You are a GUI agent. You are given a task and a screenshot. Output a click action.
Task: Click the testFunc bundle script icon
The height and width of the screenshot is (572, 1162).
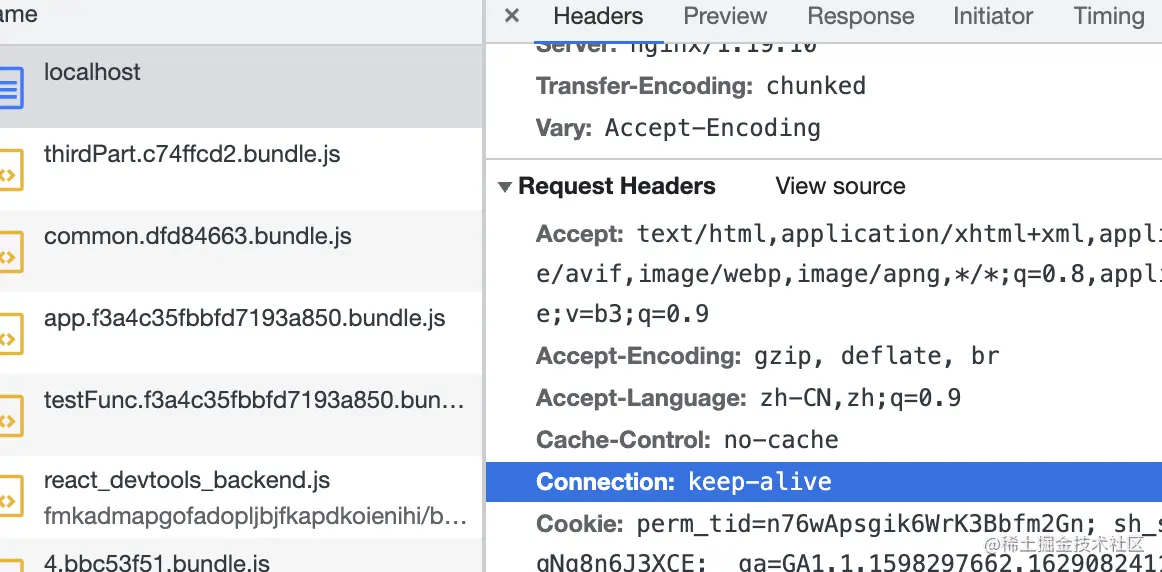pyautogui.click(x=10, y=416)
